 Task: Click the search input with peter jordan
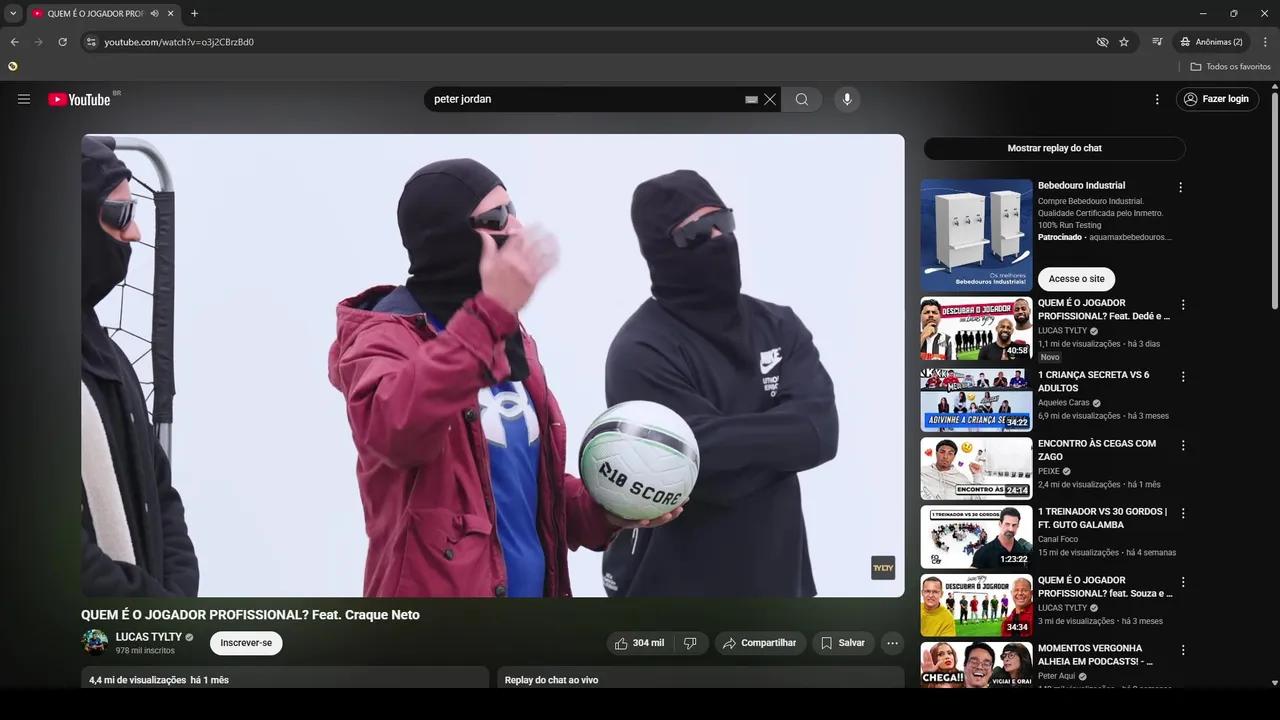tap(587, 99)
